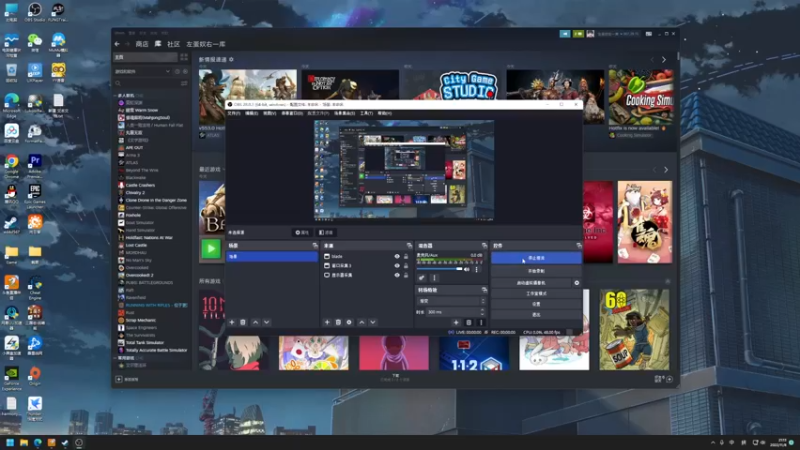The height and width of the screenshot is (450, 800).
Task: Open advanced audio gear in OBS mixer
Action: pyautogui.click(x=421, y=278)
